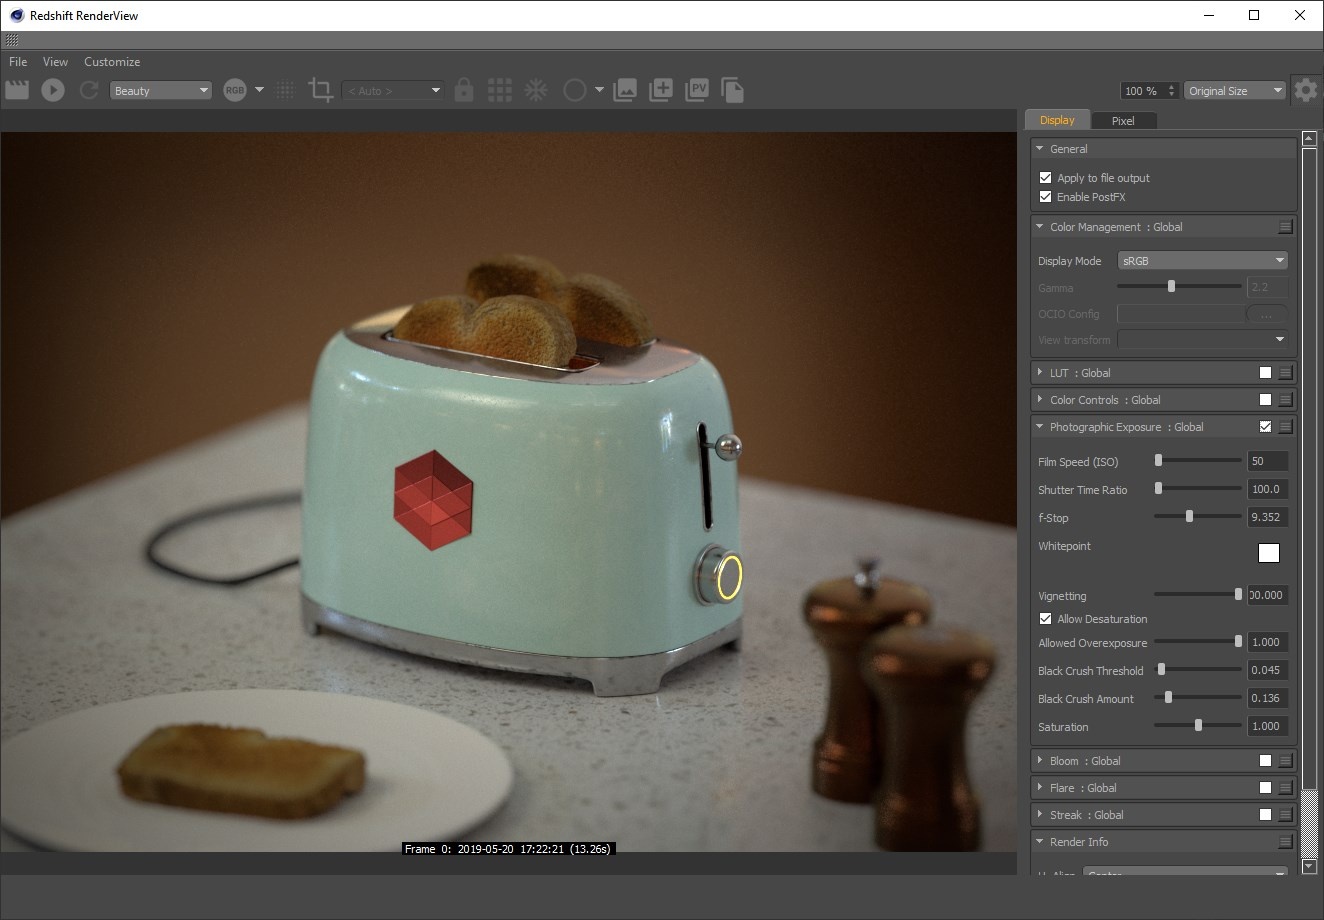Image resolution: width=1324 pixels, height=920 pixels.
Task: Click the Whitepoint color swatch
Action: point(1268,552)
